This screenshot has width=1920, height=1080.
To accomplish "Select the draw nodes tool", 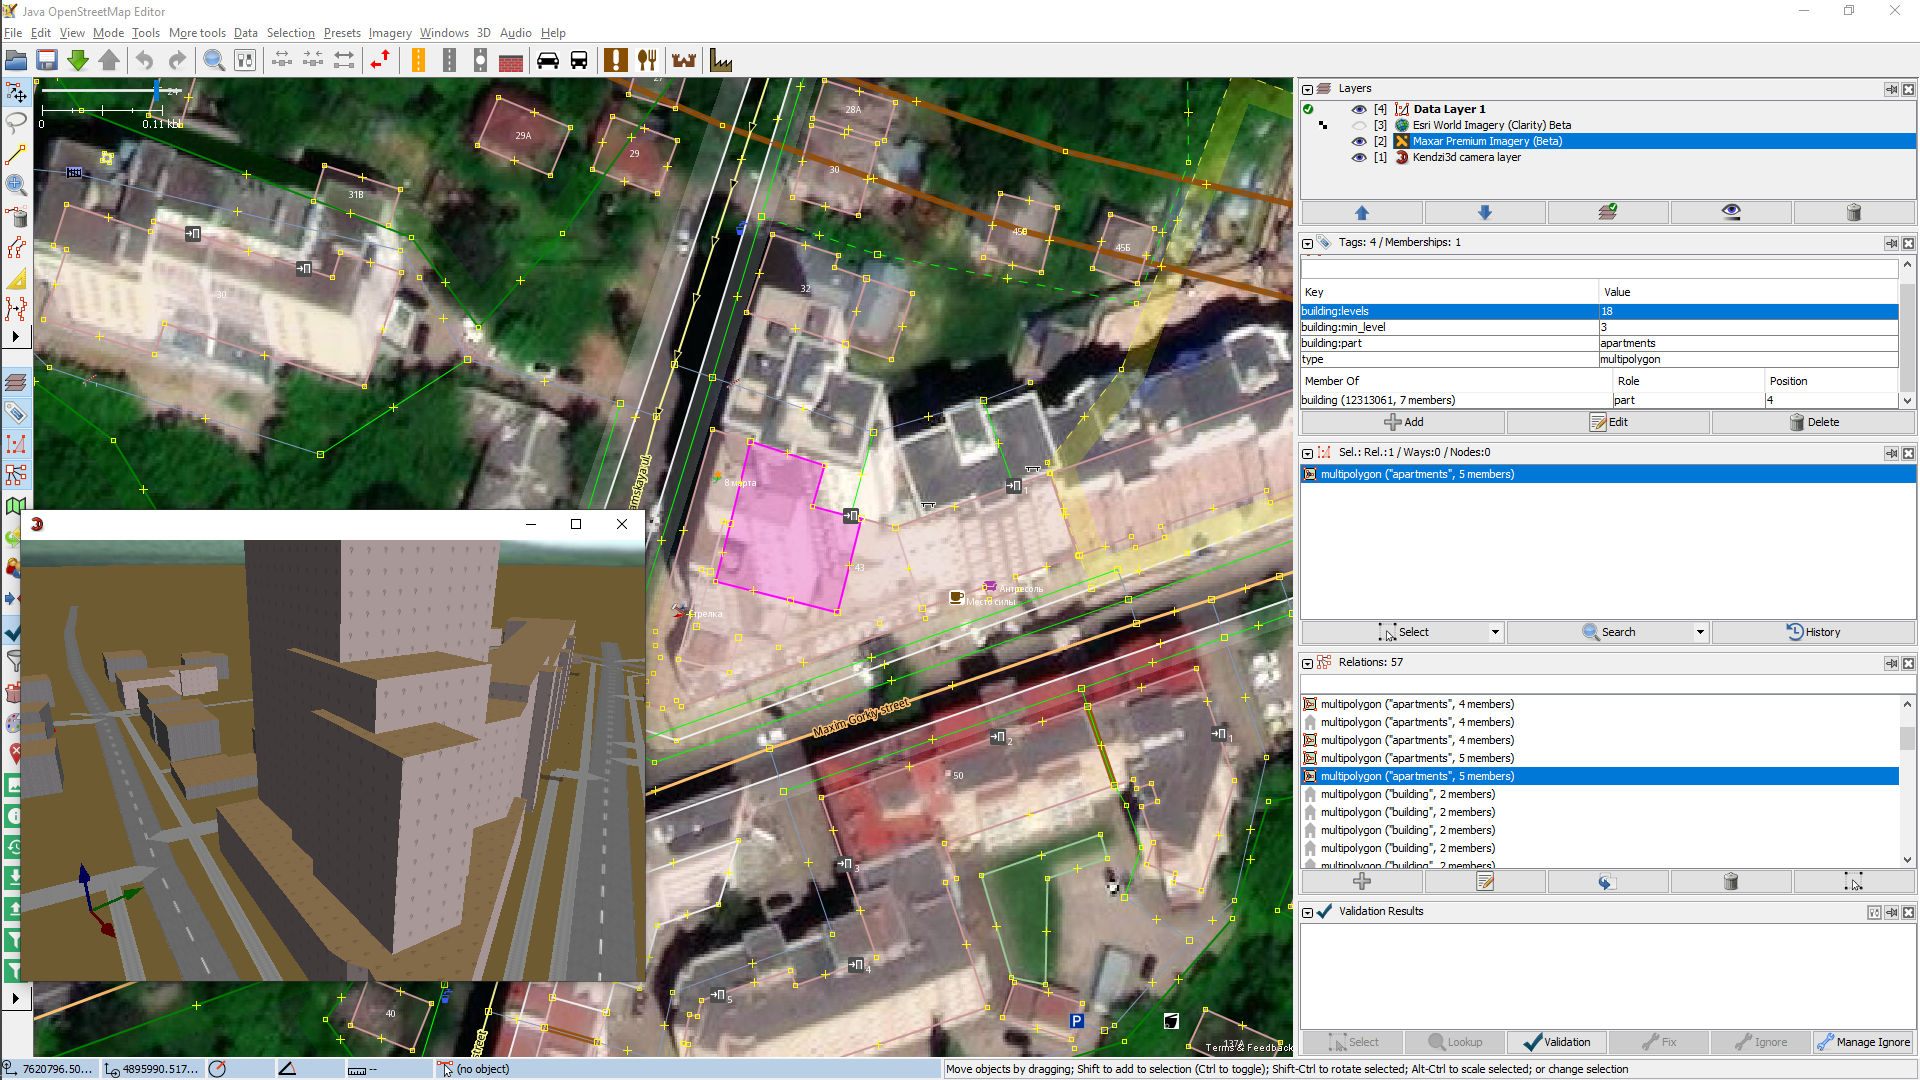I will (x=16, y=155).
